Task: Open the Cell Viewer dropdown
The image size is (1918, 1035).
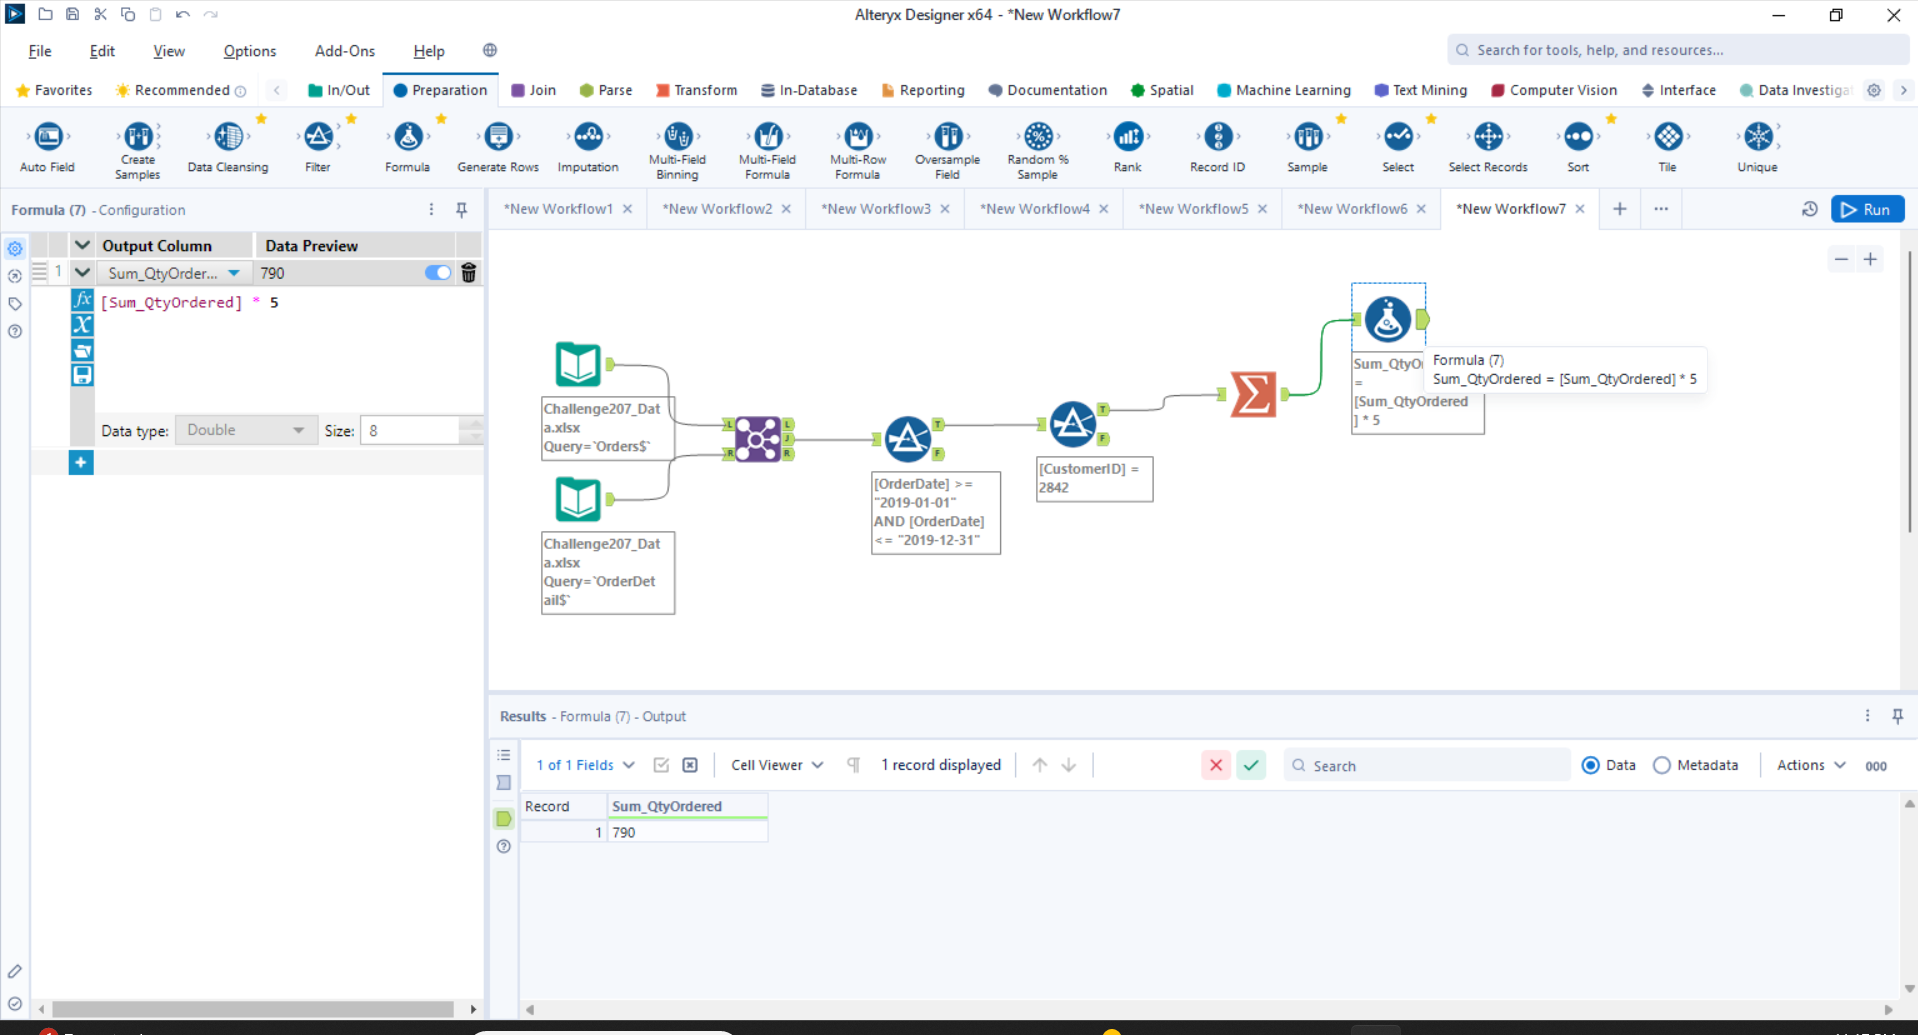Action: point(777,765)
